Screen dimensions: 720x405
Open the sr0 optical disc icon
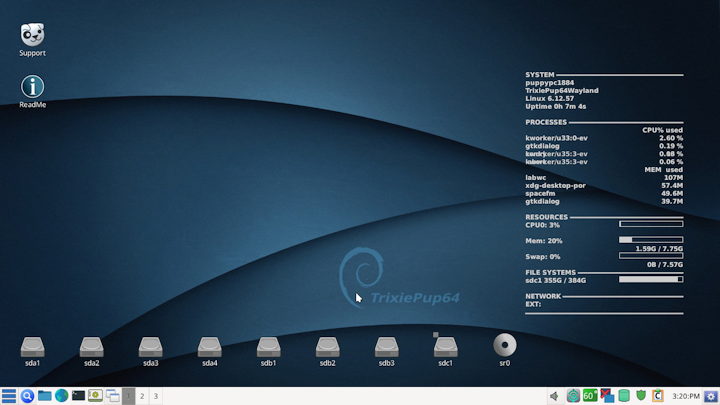coord(505,346)
